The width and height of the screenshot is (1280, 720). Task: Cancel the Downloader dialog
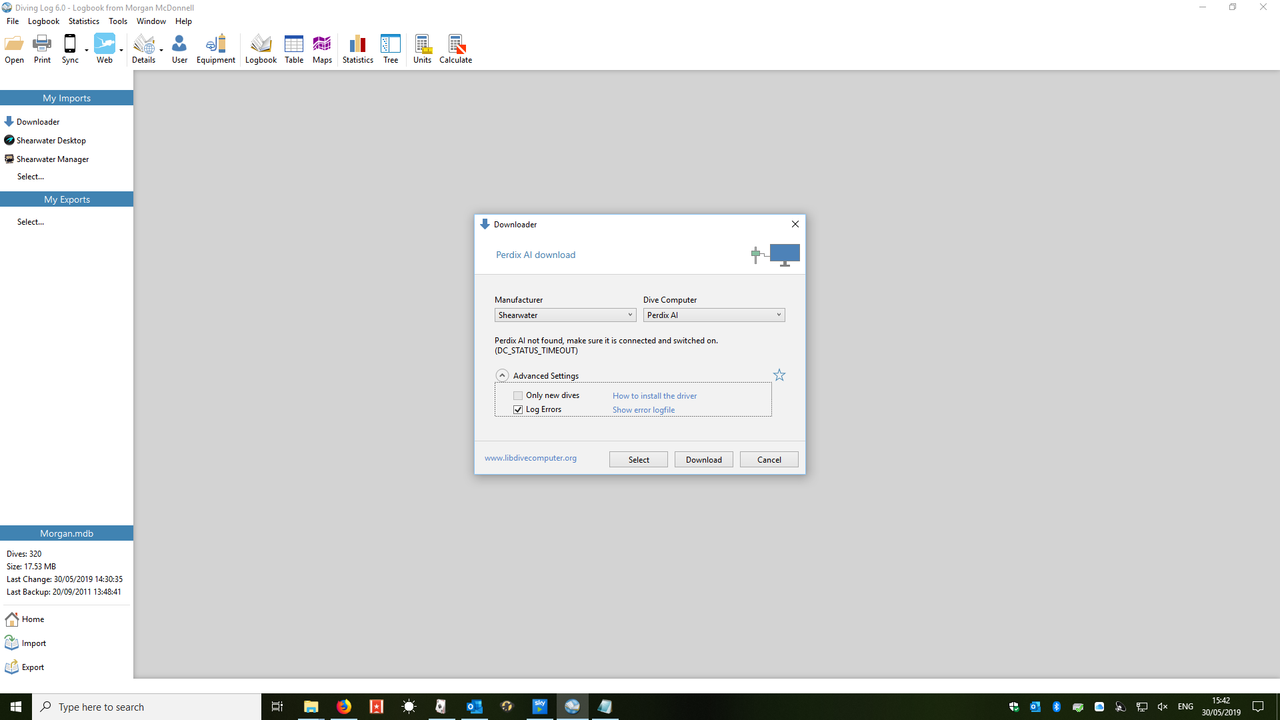(769, 460)
